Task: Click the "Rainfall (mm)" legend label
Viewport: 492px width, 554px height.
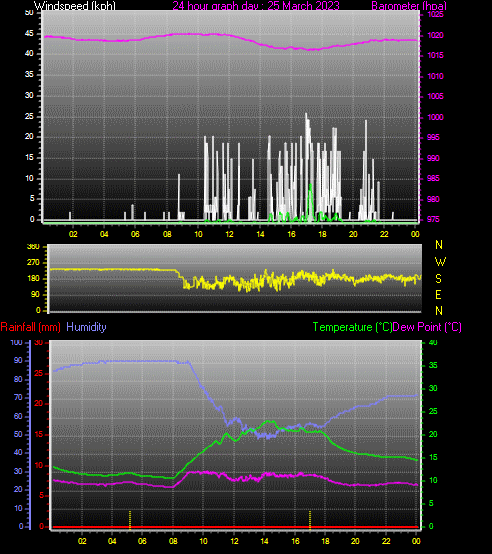Action: coord(30,327)
